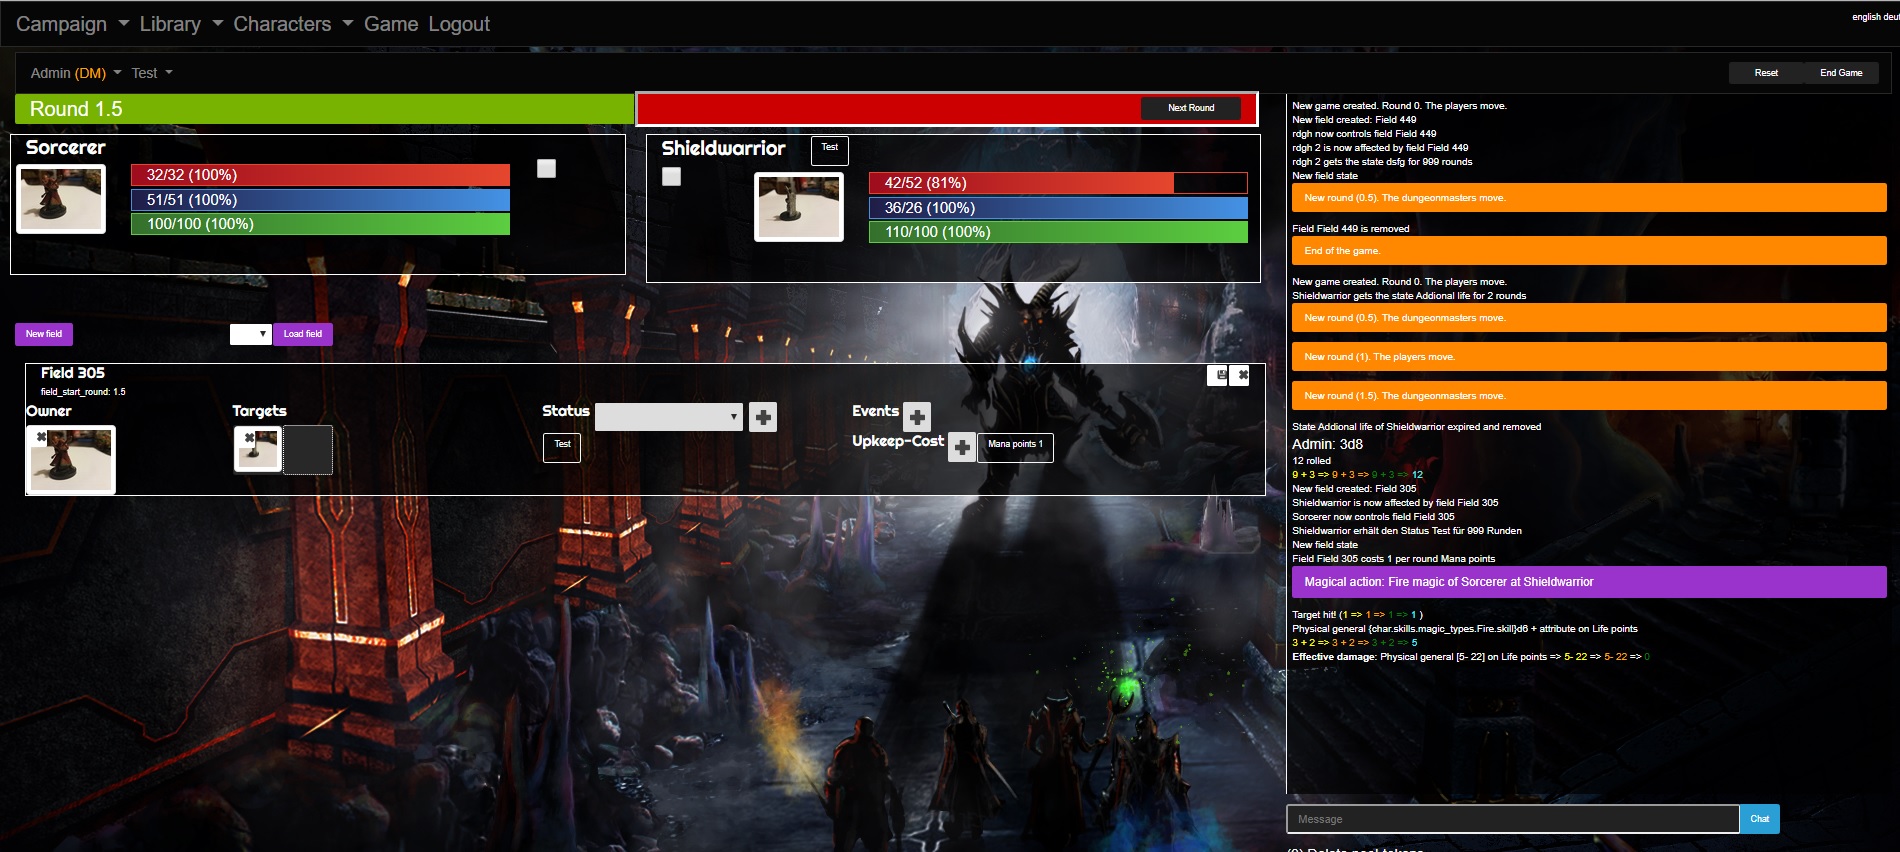1900x852 pixels.
Task: Open the Status selection dropdown
Action: pyautogui.click(x=668, y=417)
